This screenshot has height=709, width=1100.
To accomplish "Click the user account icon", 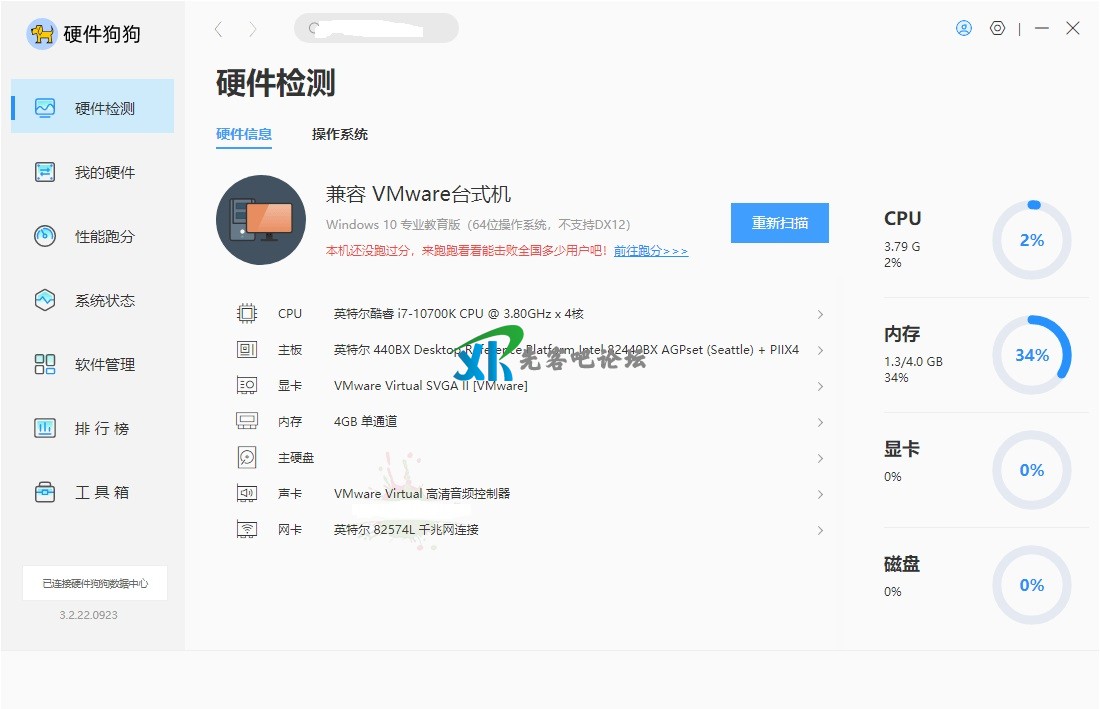I will coord(964,29).
